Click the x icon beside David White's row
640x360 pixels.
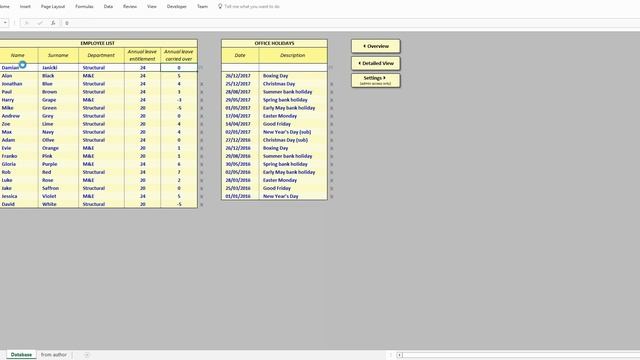(x=202, y=204)
